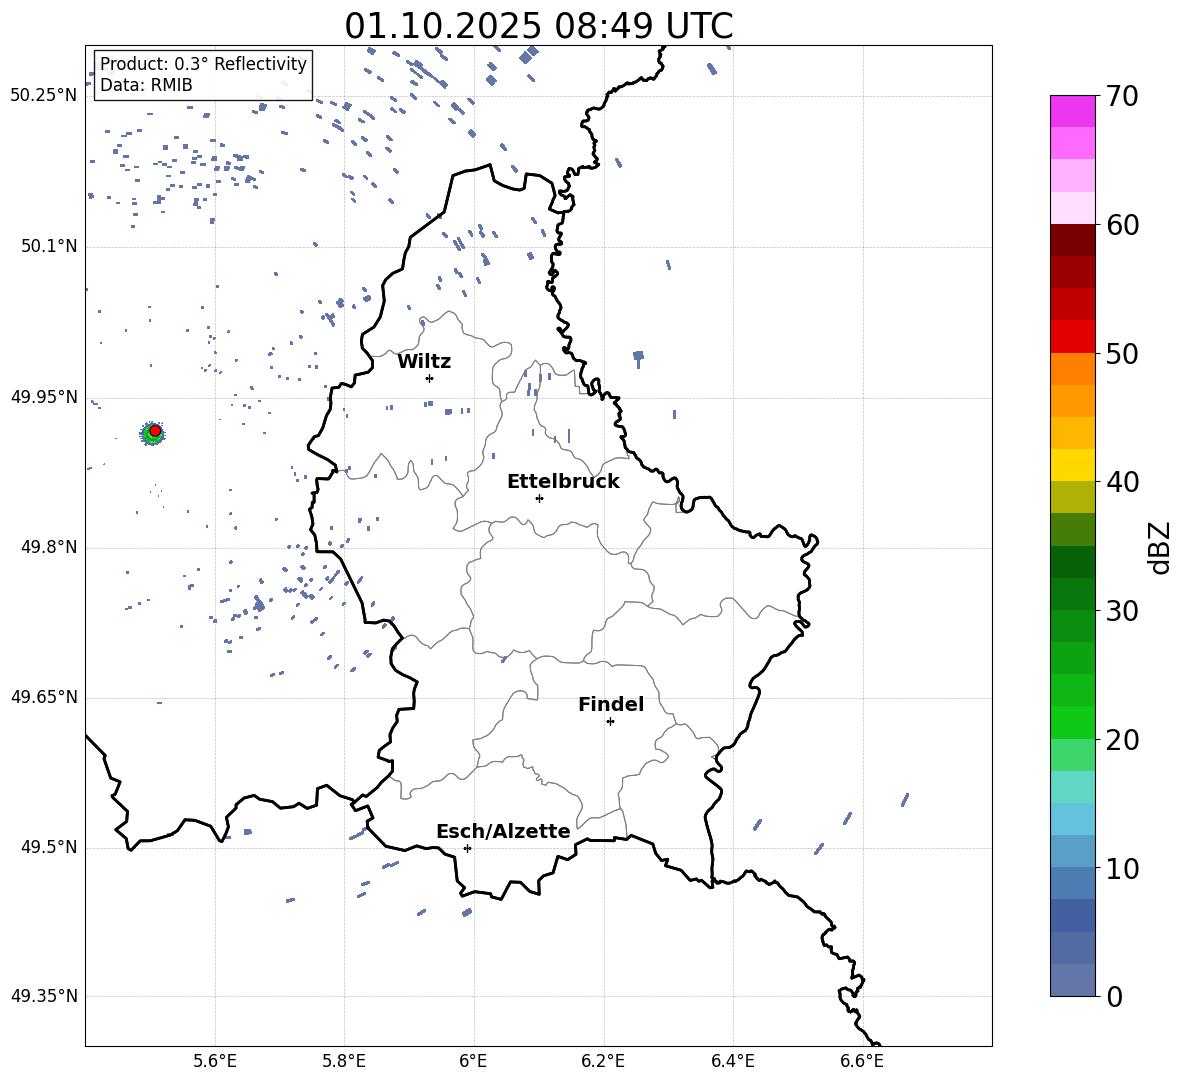The width and height of the screenshot is (1184, 1081).
Task: Click the 50.1°N latitude label
Action: coord(49,246)
